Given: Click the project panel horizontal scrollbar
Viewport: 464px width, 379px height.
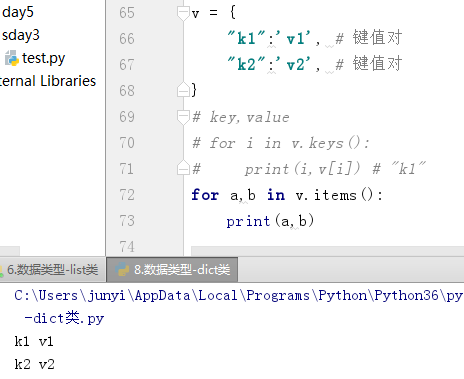Looking at the screenshot, I should pos(10,251).
